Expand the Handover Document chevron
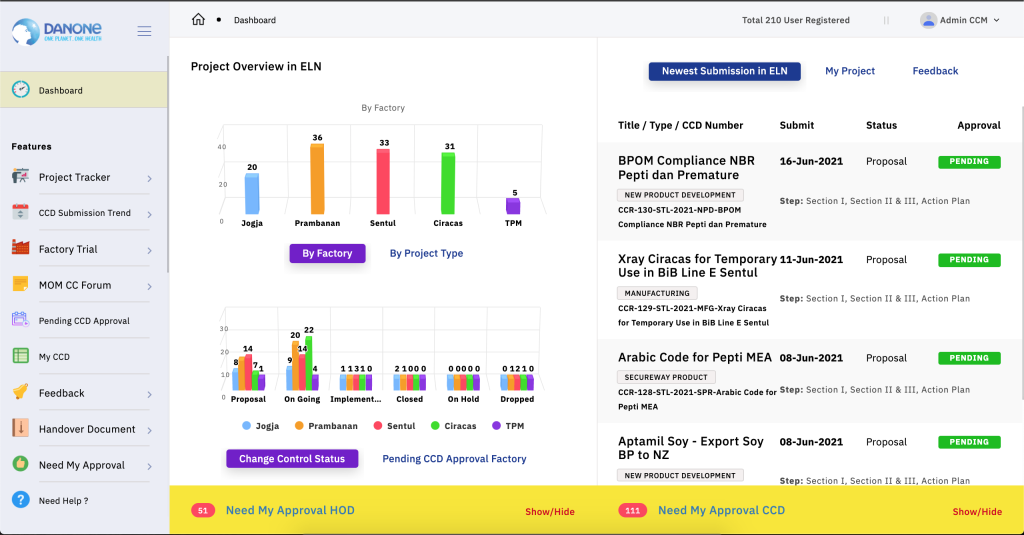 pyautogui.click(x=150, y=430)
